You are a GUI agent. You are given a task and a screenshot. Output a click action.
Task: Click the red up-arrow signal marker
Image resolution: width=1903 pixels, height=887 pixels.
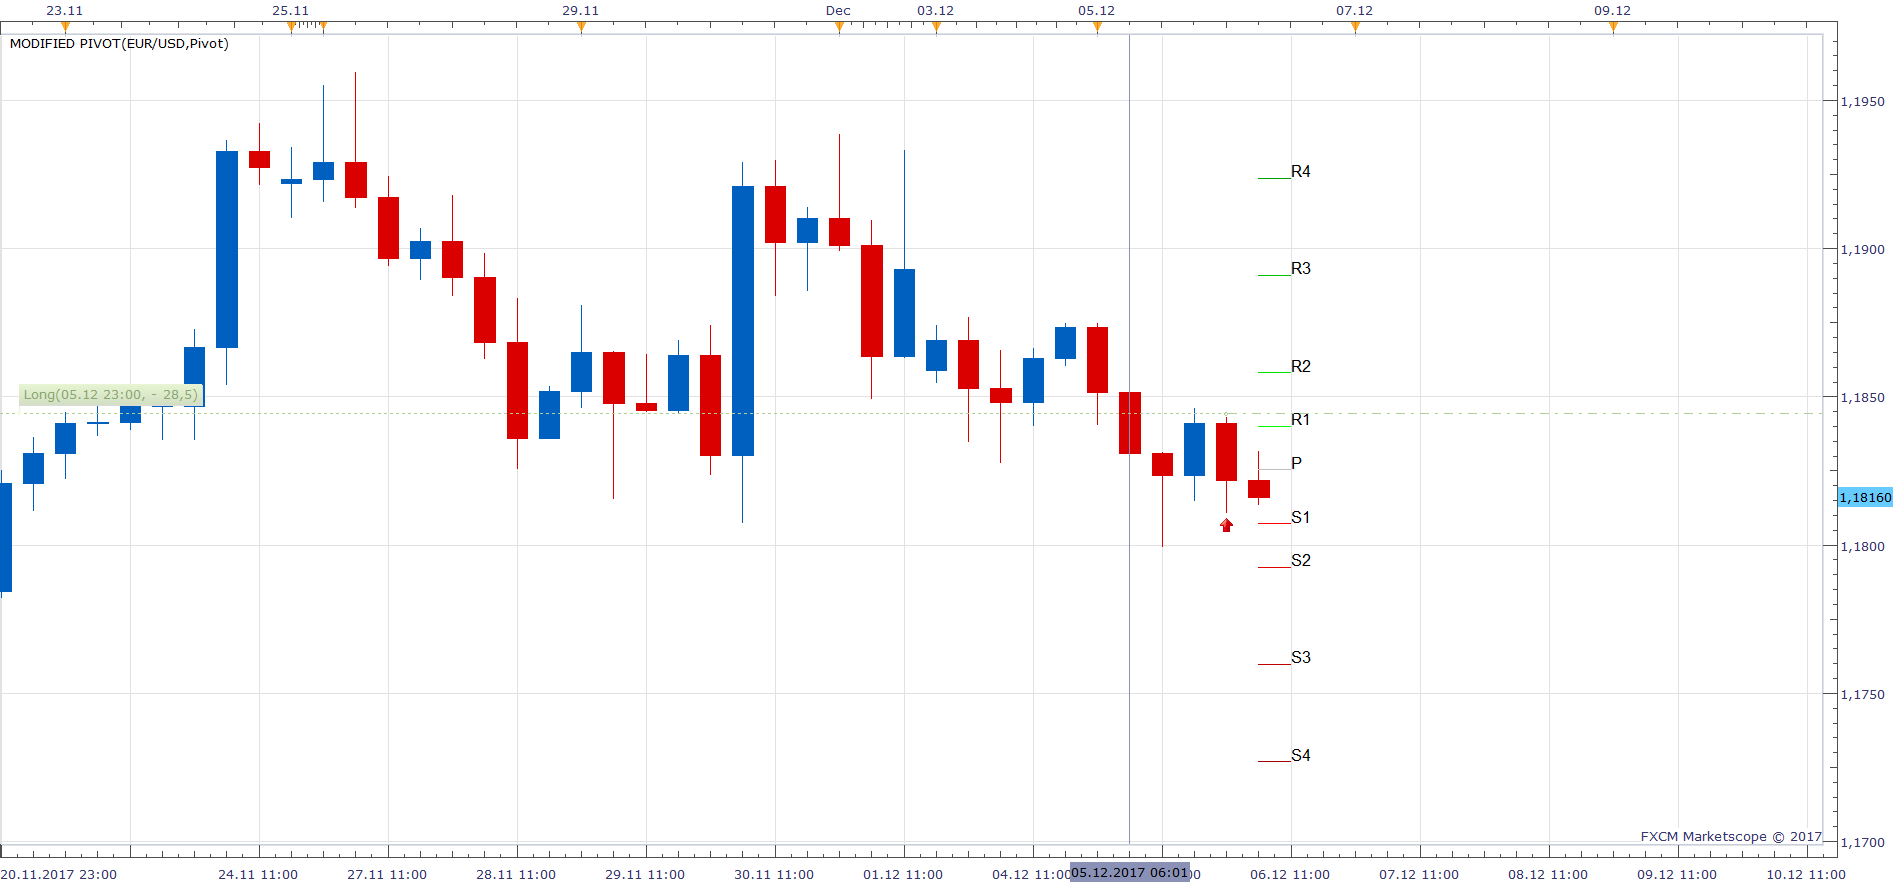click(1226, 525)
